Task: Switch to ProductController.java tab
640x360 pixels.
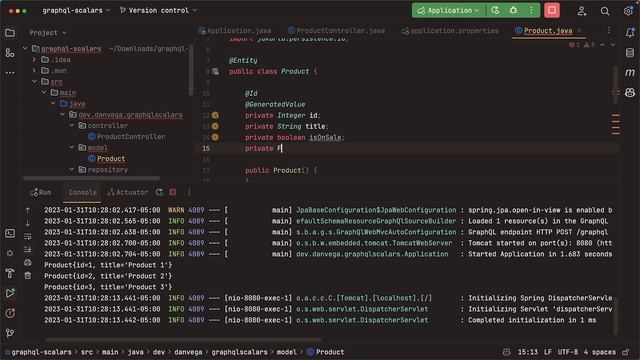Action: (x=336, y=31)
